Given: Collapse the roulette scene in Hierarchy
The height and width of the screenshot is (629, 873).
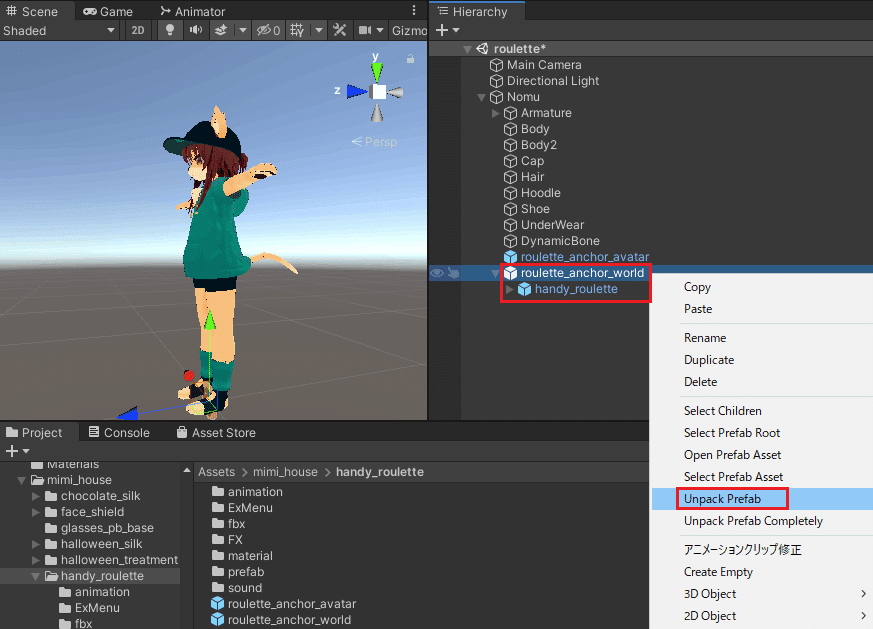Looking at the screenshot, I should (468, 49).
